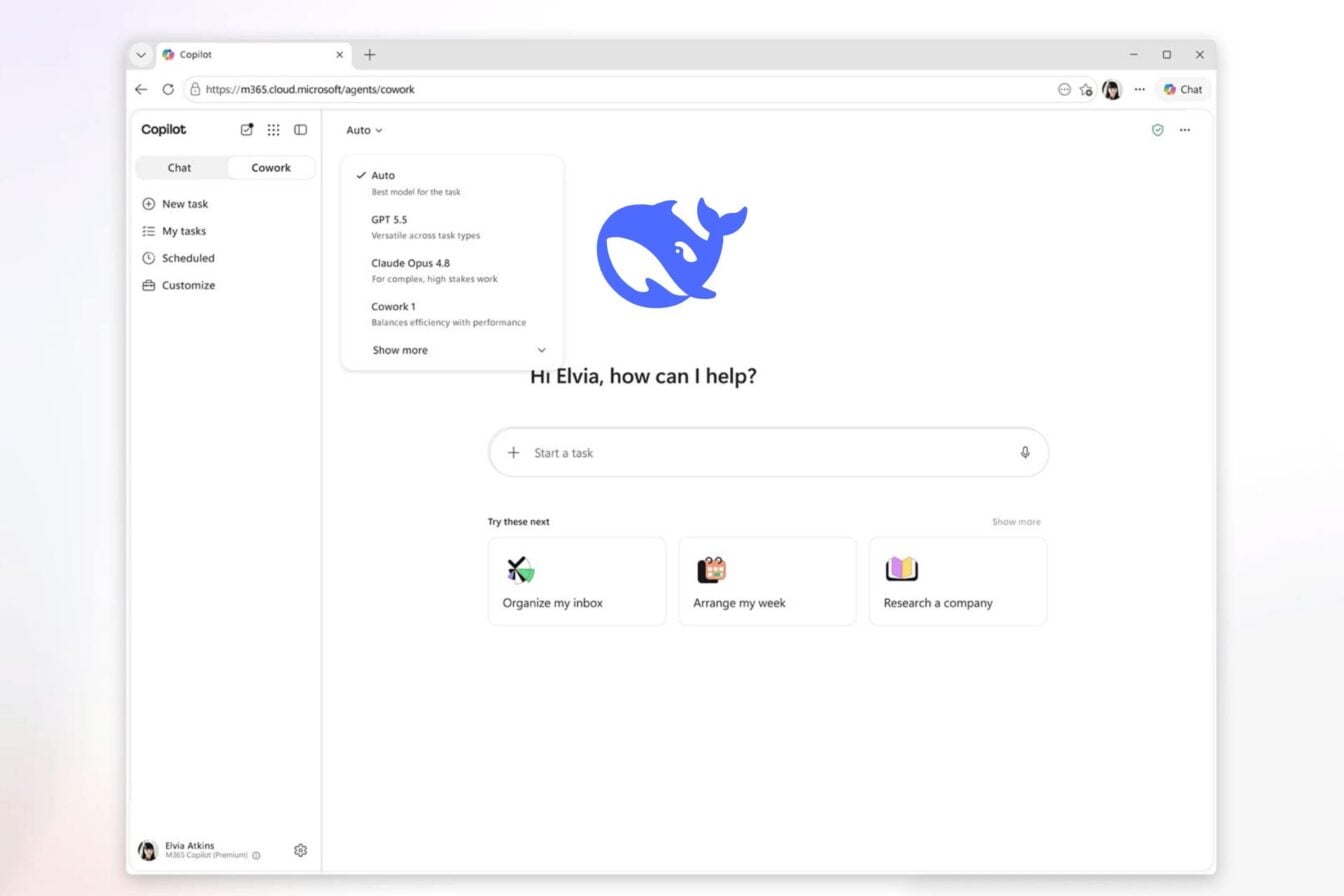Reload the page with refresh icon
Viewport: 1344px width, 896px height.
(168, 89)
